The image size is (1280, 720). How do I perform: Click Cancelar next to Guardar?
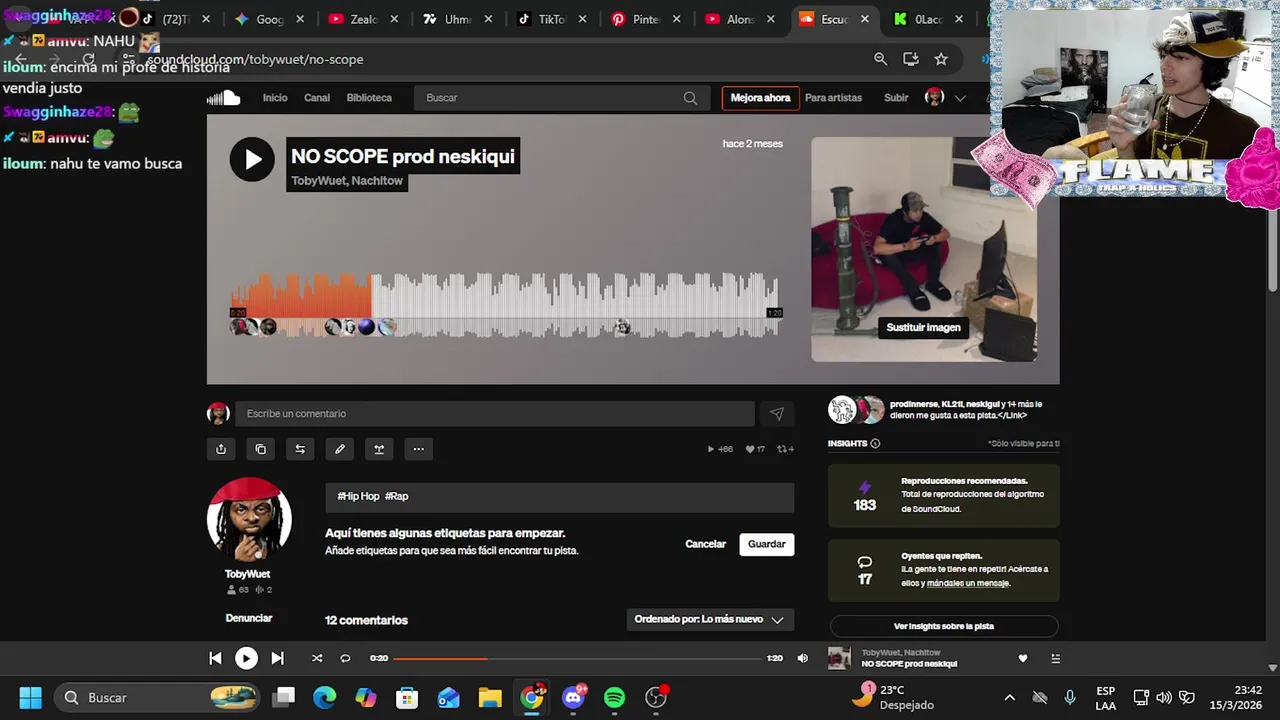(x=705, y=544)
